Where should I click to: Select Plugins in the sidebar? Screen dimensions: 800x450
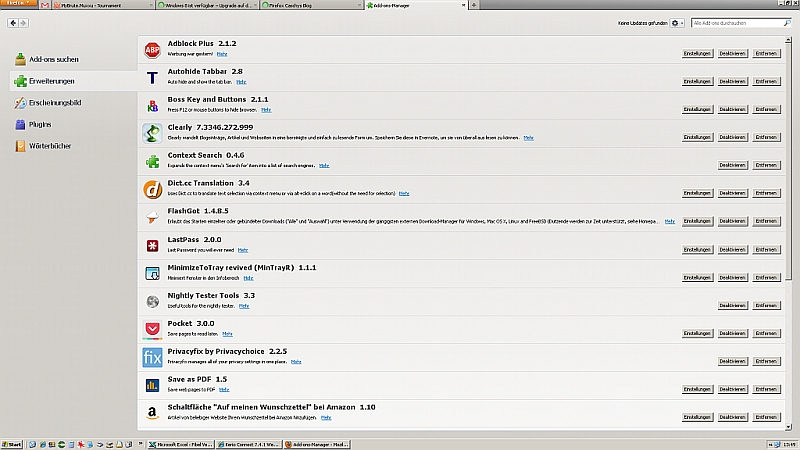pos(33,124)
